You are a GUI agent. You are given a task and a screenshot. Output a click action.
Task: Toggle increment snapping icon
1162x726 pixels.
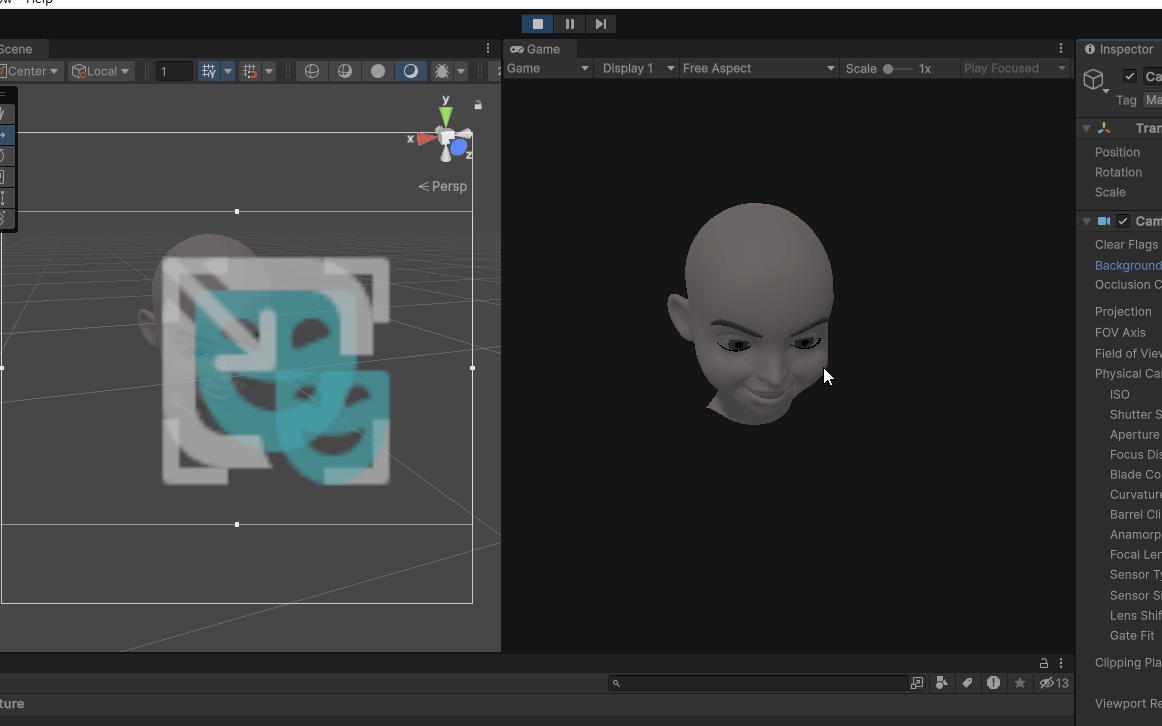pyautogui.click(x=250, y=71)
